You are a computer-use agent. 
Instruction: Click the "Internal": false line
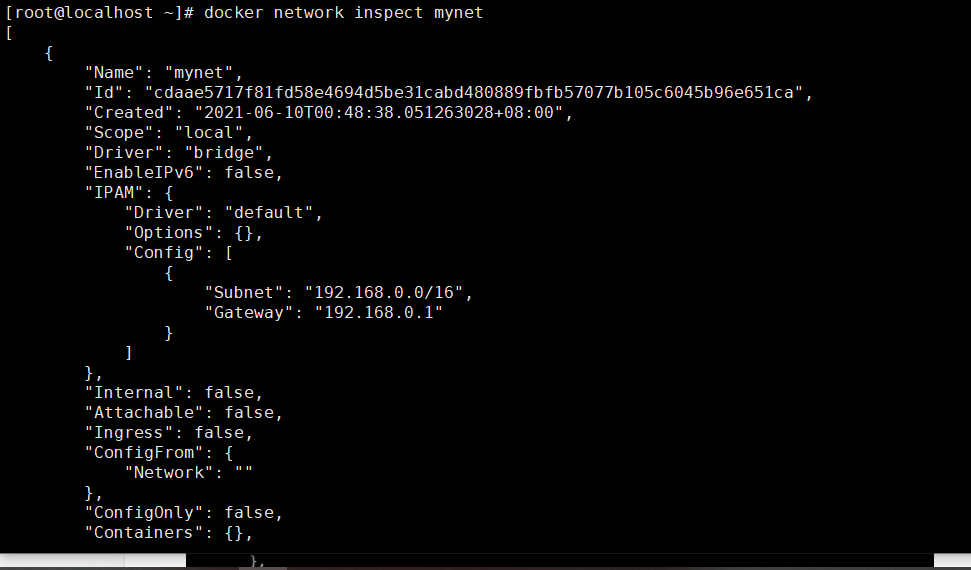(174, 392)
